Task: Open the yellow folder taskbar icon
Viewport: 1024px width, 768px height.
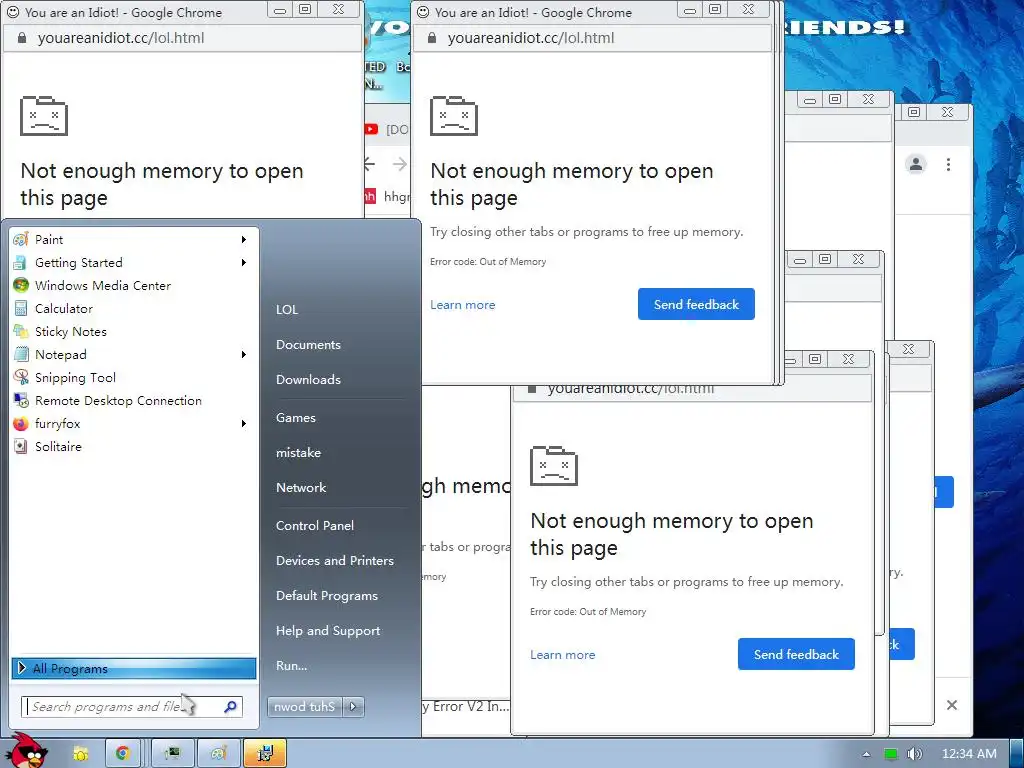Action: point(80,754)
